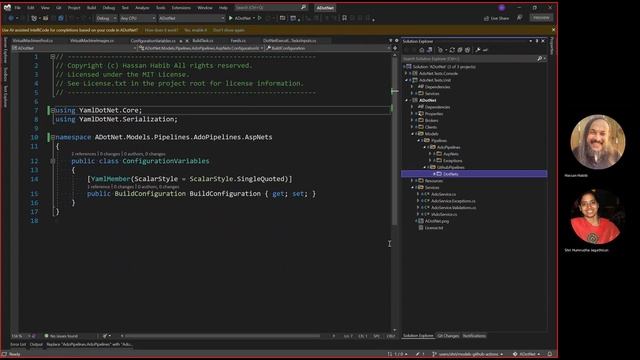The image size is (640, 360).
Task: Click the bookmark toolbar icon
Action: (x=344, y=18)
